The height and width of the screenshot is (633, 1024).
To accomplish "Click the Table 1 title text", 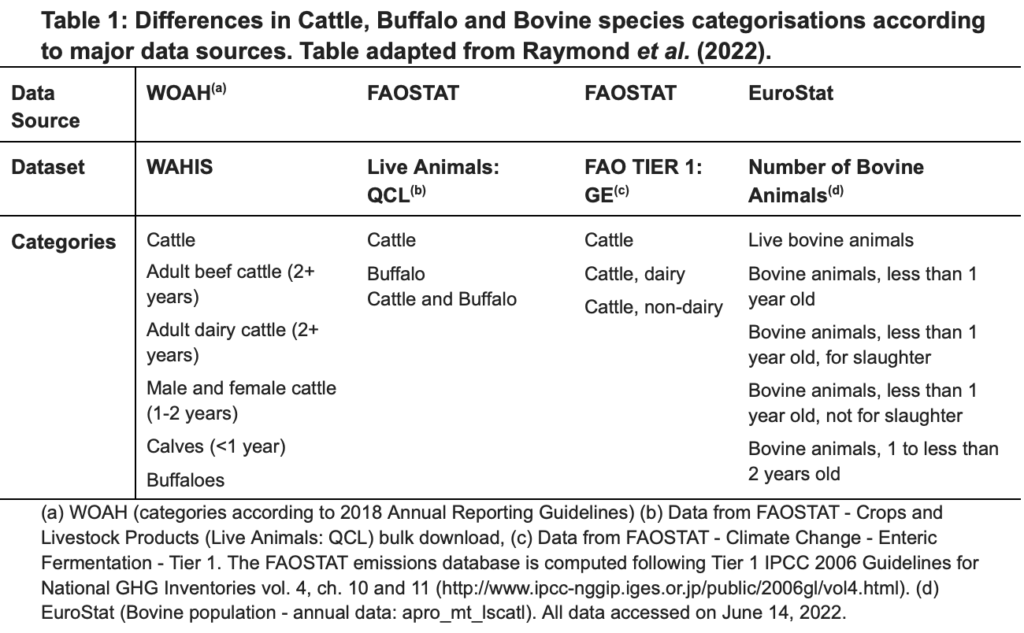I will coord(513,35).
